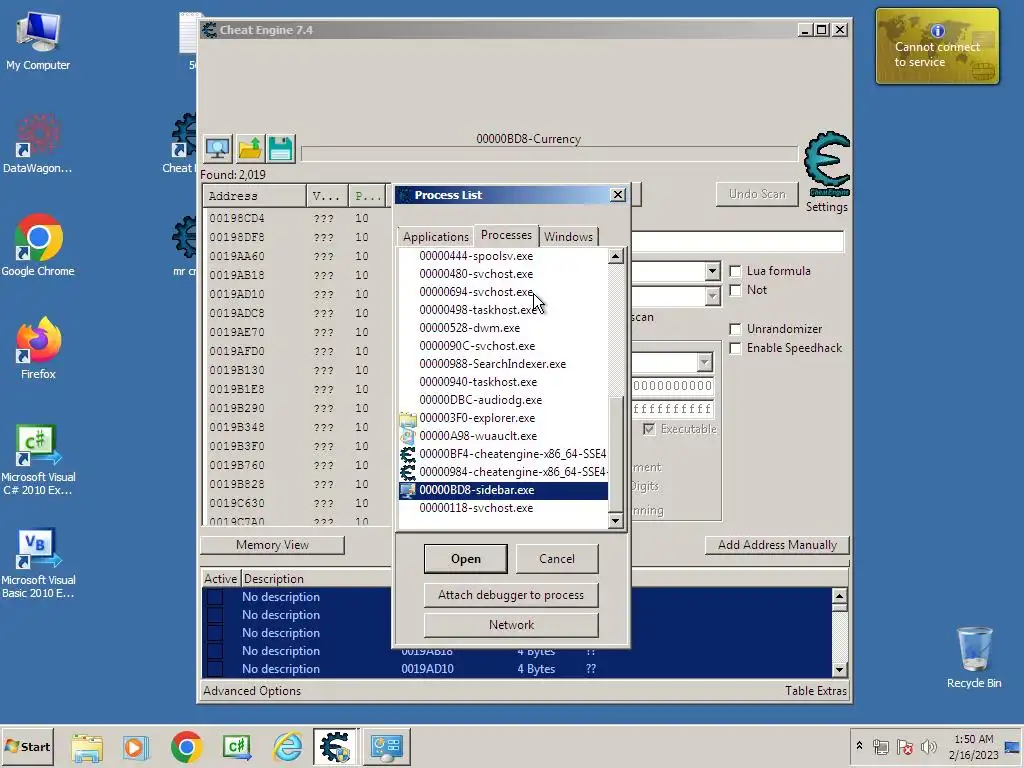The width and height of the screenshot is (1024, 768).
Task: Open the Recycle Bin
Action: [974, 657]
